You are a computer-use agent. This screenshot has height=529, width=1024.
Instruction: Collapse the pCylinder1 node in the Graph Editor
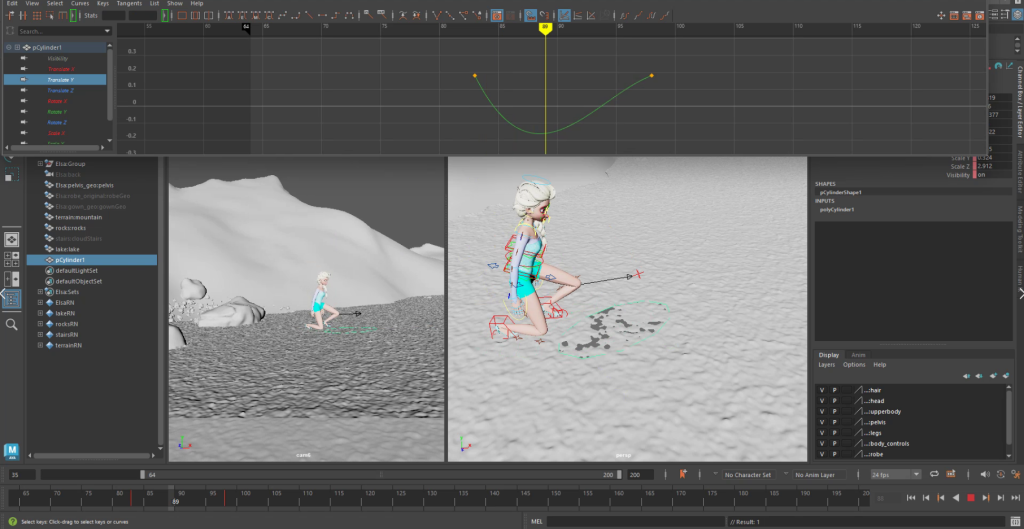pyautogui.click(x=8, y=48)
